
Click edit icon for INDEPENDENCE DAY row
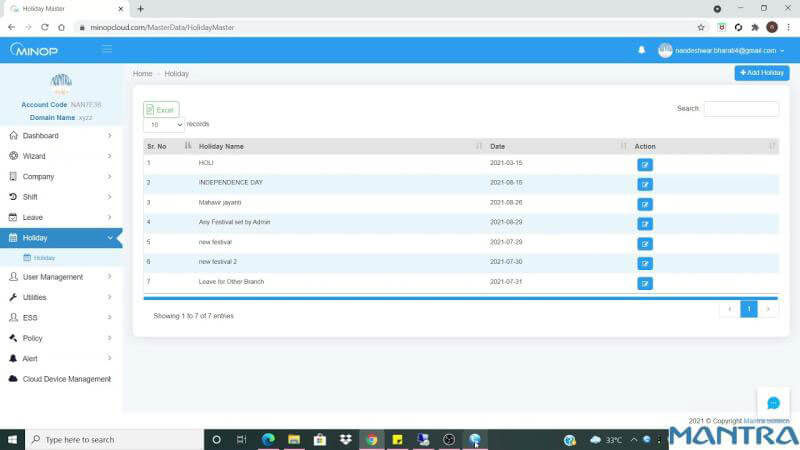coord(645,184)
